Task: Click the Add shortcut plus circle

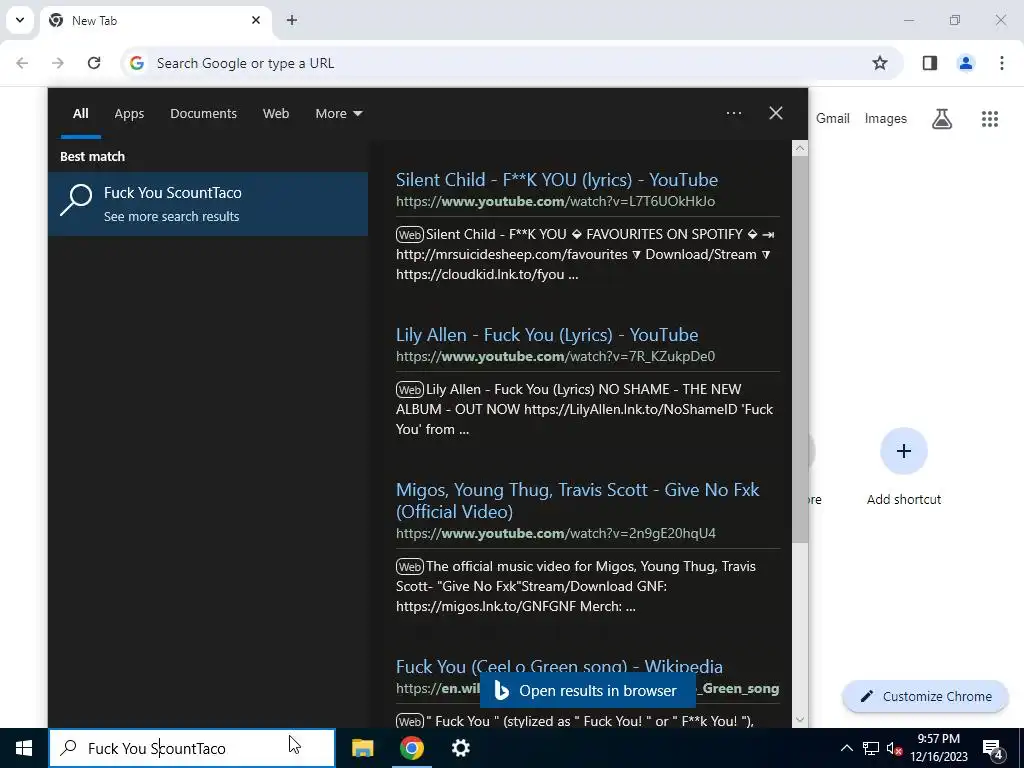Action: pos(904,451)
